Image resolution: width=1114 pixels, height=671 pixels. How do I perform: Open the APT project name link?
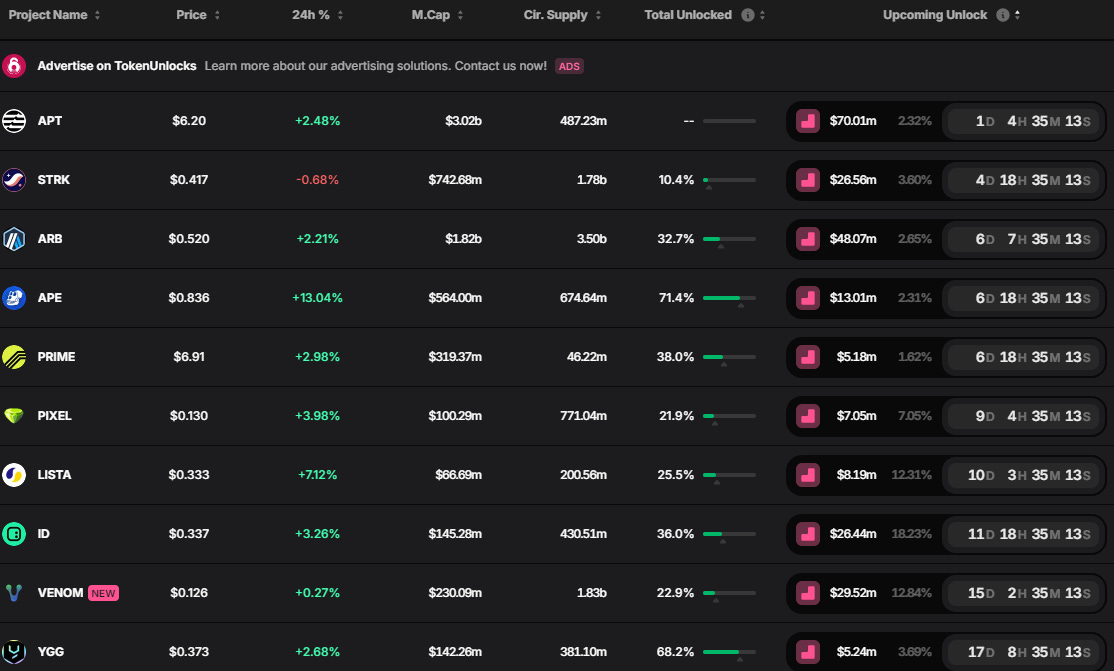[x=50, y=121]
